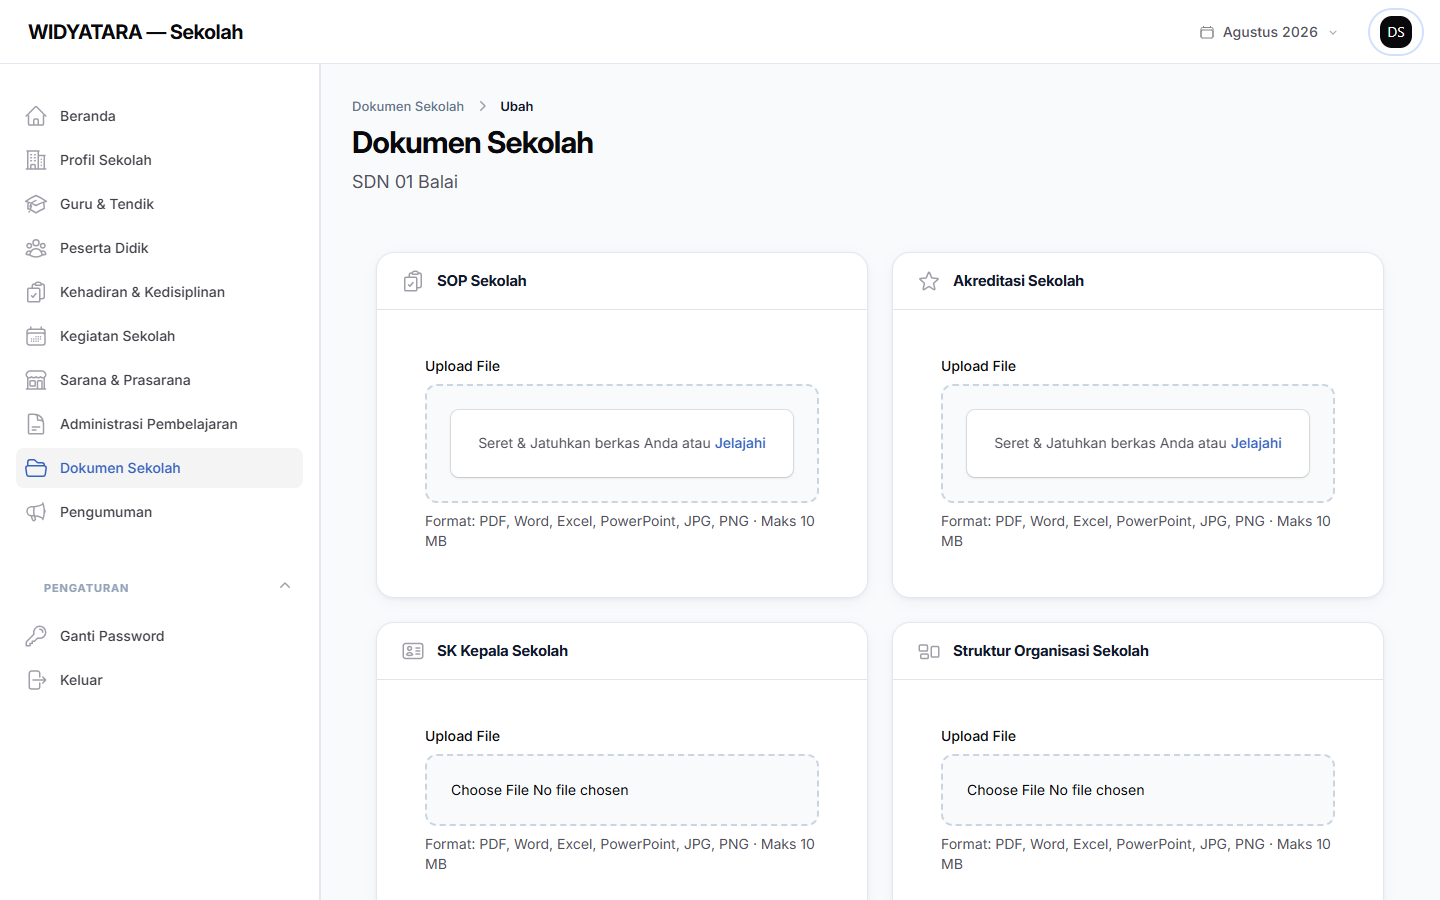
Task: Open Kehadiran & Kedisiplinan menu item
Action: 160,292
